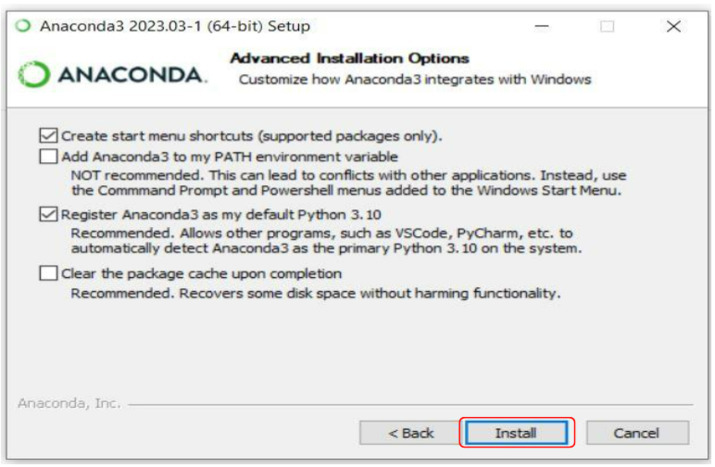Viewport: 715px width, 467px height.
Task: Go back with the Back button
Action: (411, 433)
